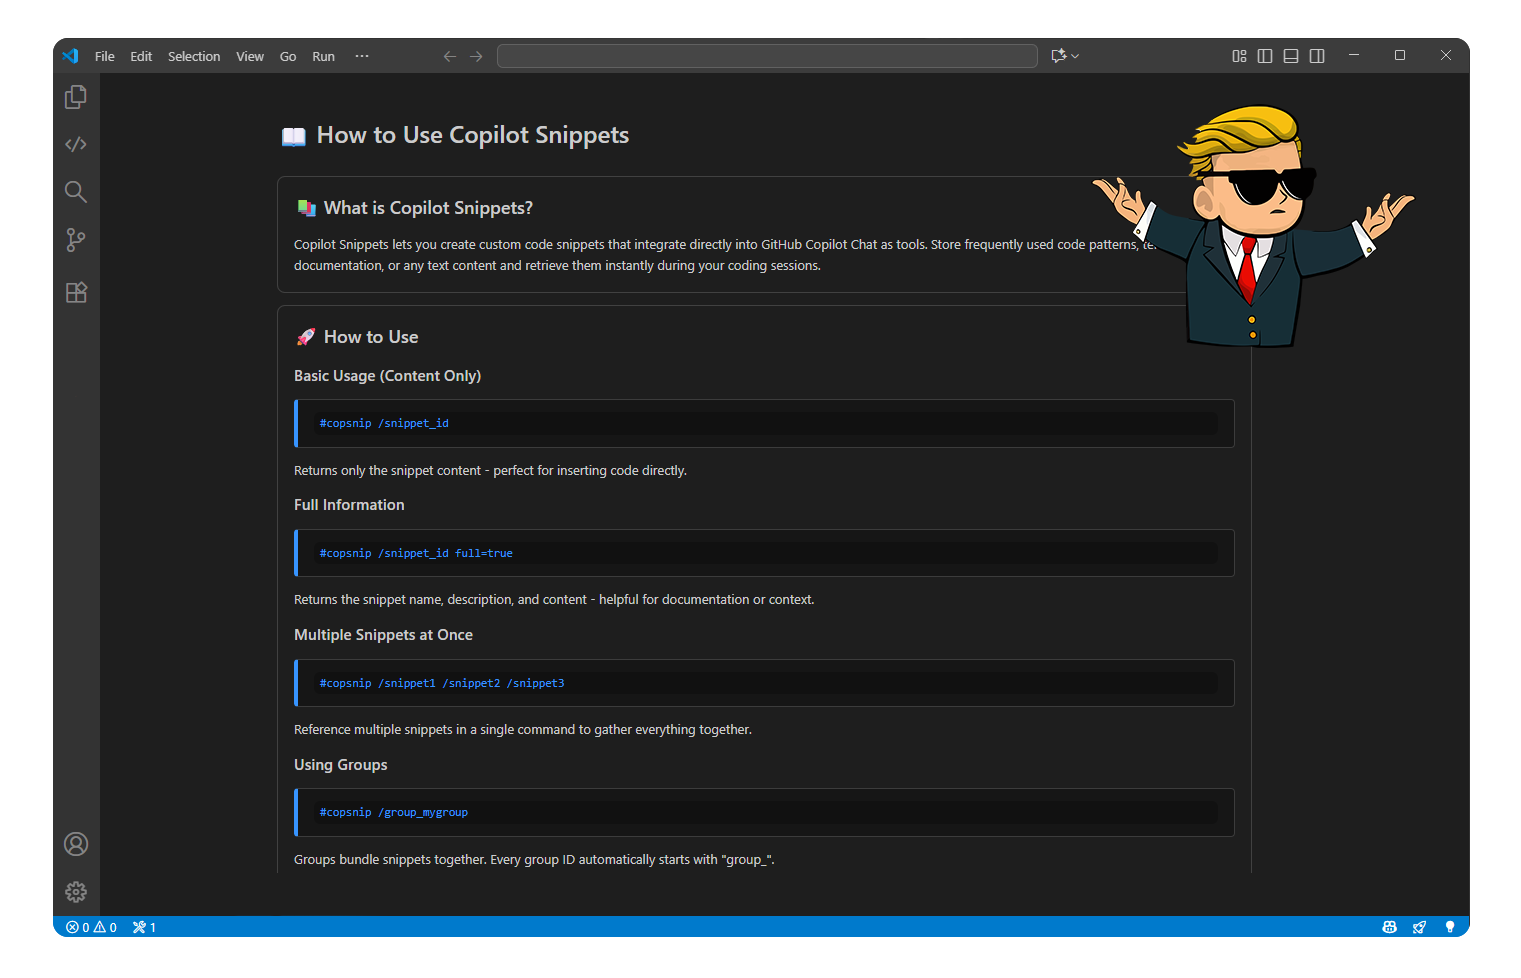
Task: Click the Copilot icon in the status bar
Action: click(x=1389, y=926)
